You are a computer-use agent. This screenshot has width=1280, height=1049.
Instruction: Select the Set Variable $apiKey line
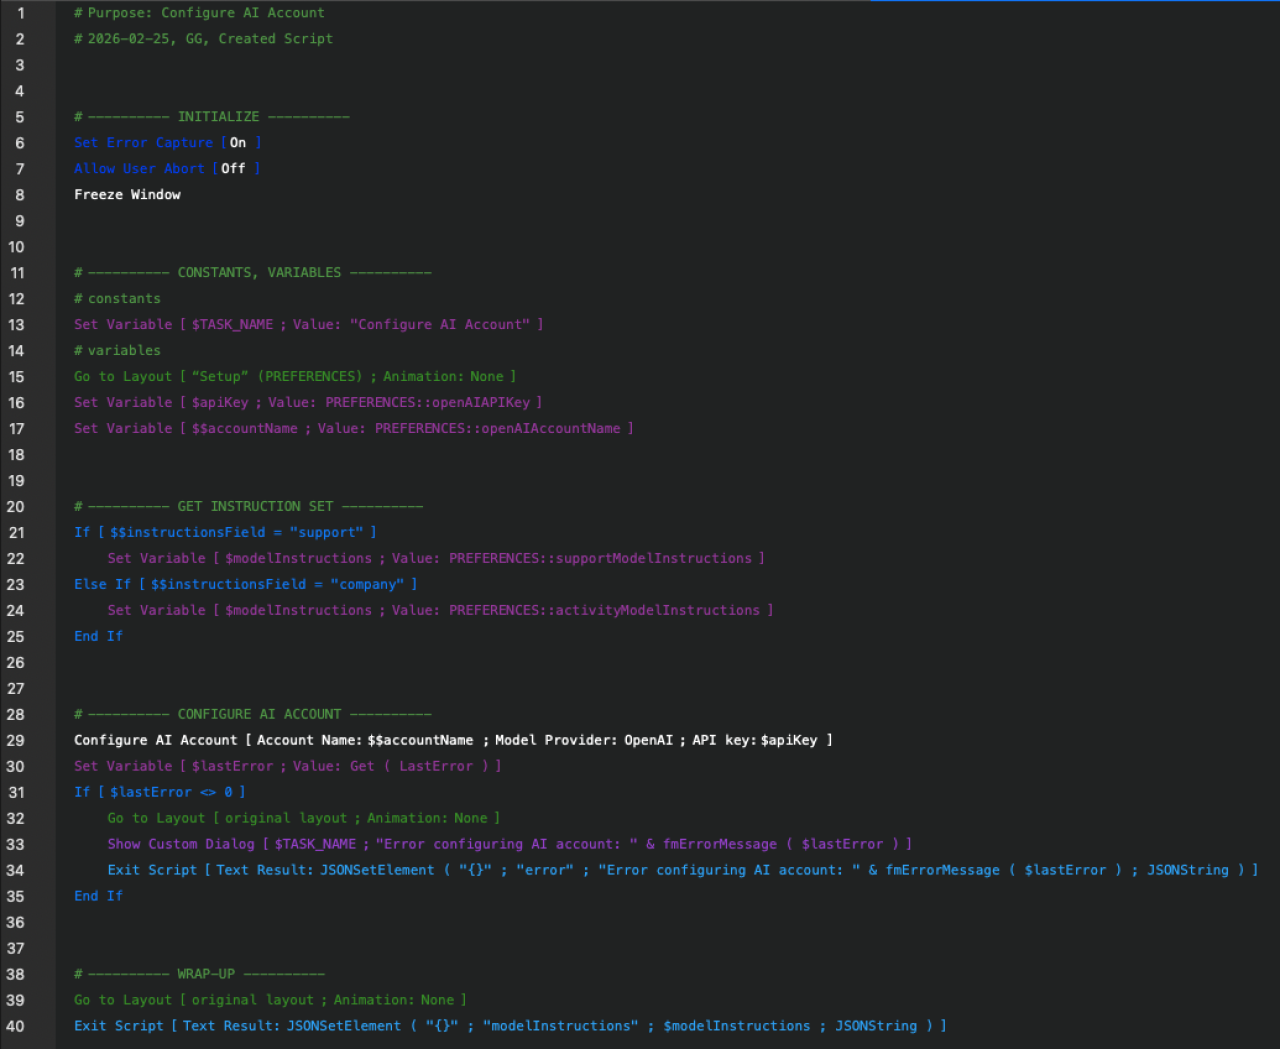(307, 403)
